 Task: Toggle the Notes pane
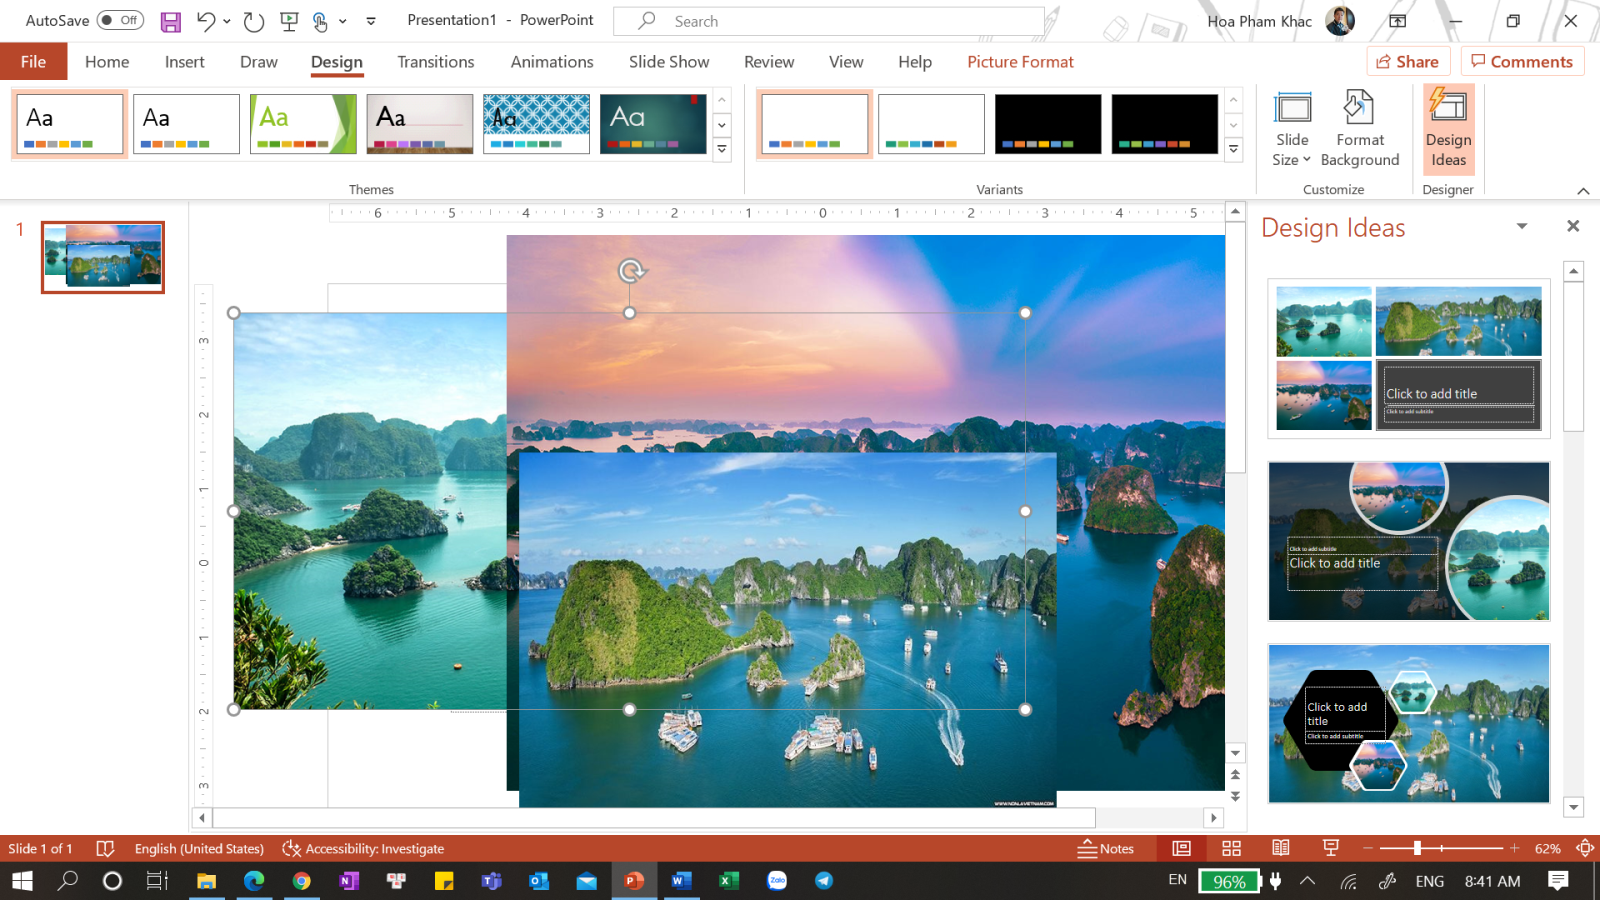pos(1107,848)
